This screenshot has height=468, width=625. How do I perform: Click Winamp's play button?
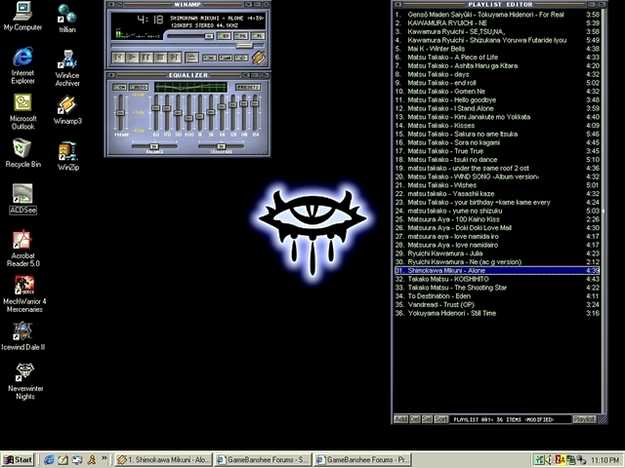pyautogui.click(x=132, y=58)
